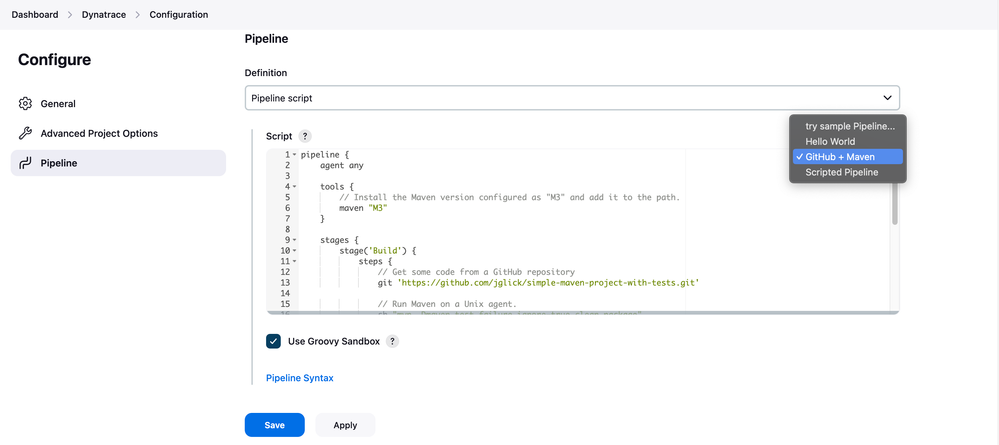
Task: Collapse the code fold arrow at line 1
Action: (x=294, y=155)
